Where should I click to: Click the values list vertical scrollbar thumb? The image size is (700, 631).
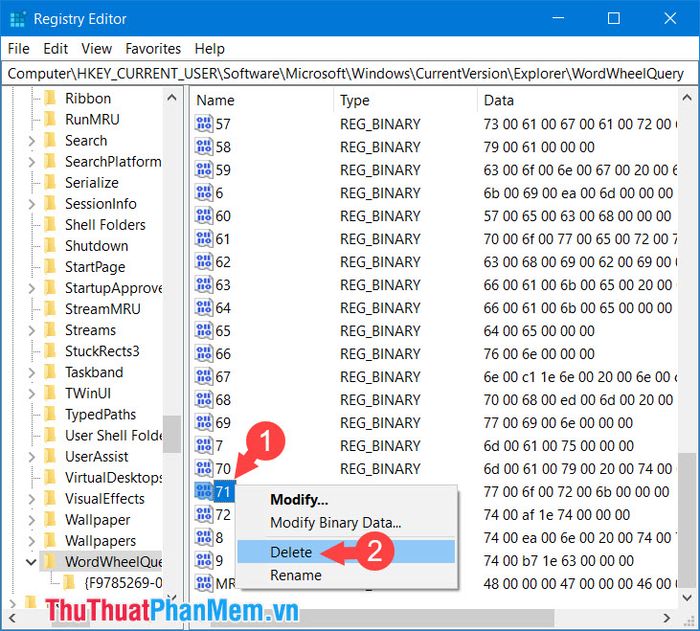(x=687, y=518)
